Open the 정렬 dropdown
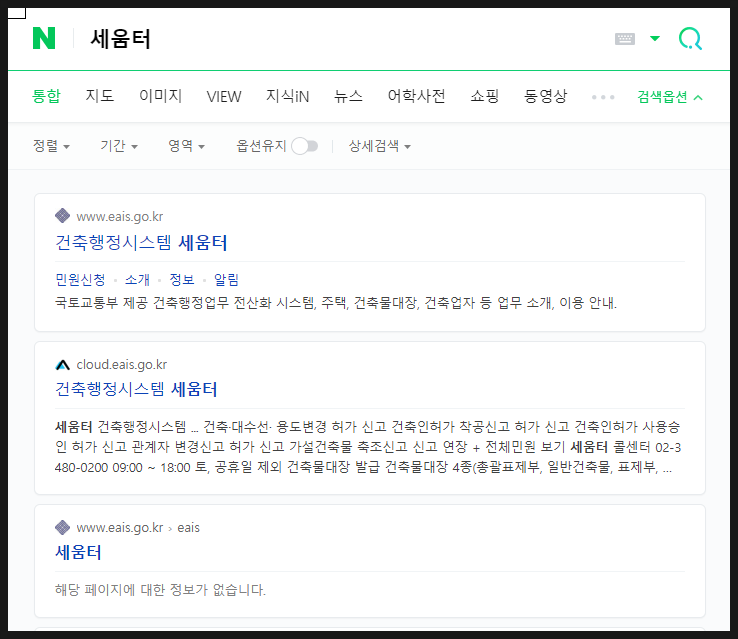 coord(51,146)
